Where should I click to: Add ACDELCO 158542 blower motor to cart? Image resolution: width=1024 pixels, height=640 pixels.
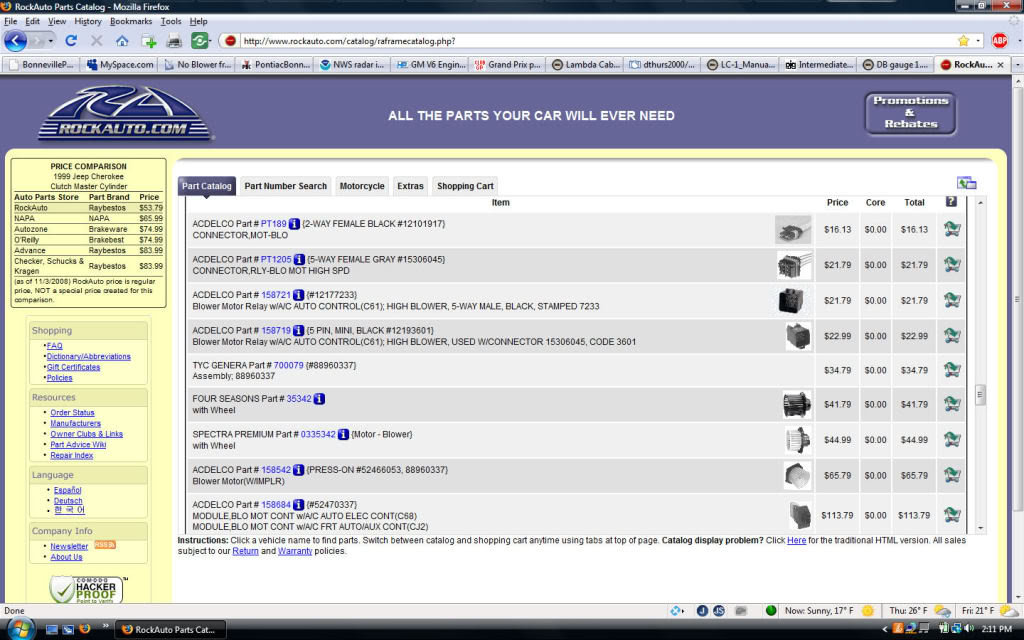click(x=952, y=475)
